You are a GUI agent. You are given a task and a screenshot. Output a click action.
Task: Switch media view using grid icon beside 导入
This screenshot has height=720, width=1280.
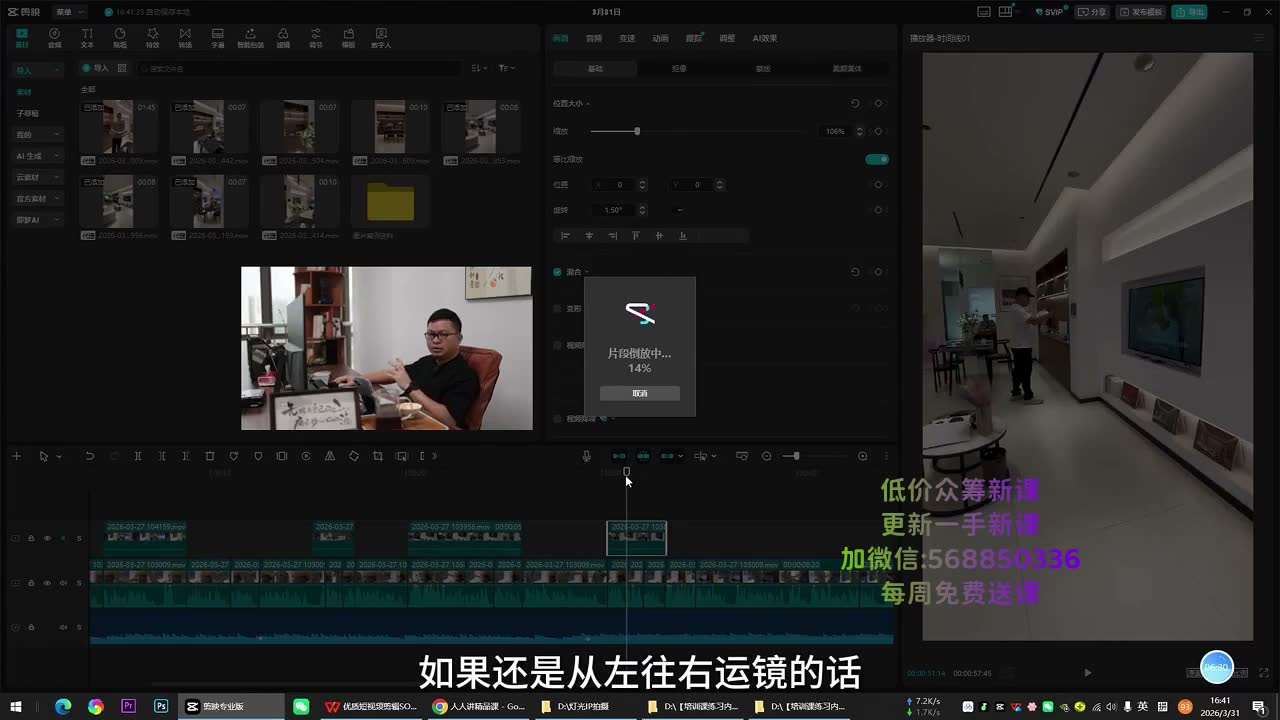coord(122,68)
